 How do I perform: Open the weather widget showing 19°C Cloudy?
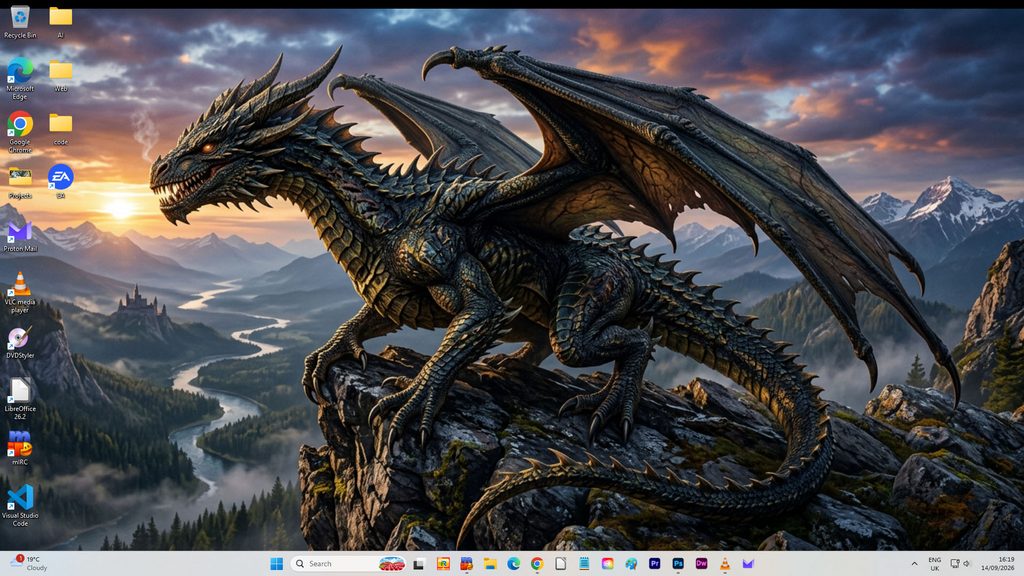pyautogui.click(x=29, y=564)
